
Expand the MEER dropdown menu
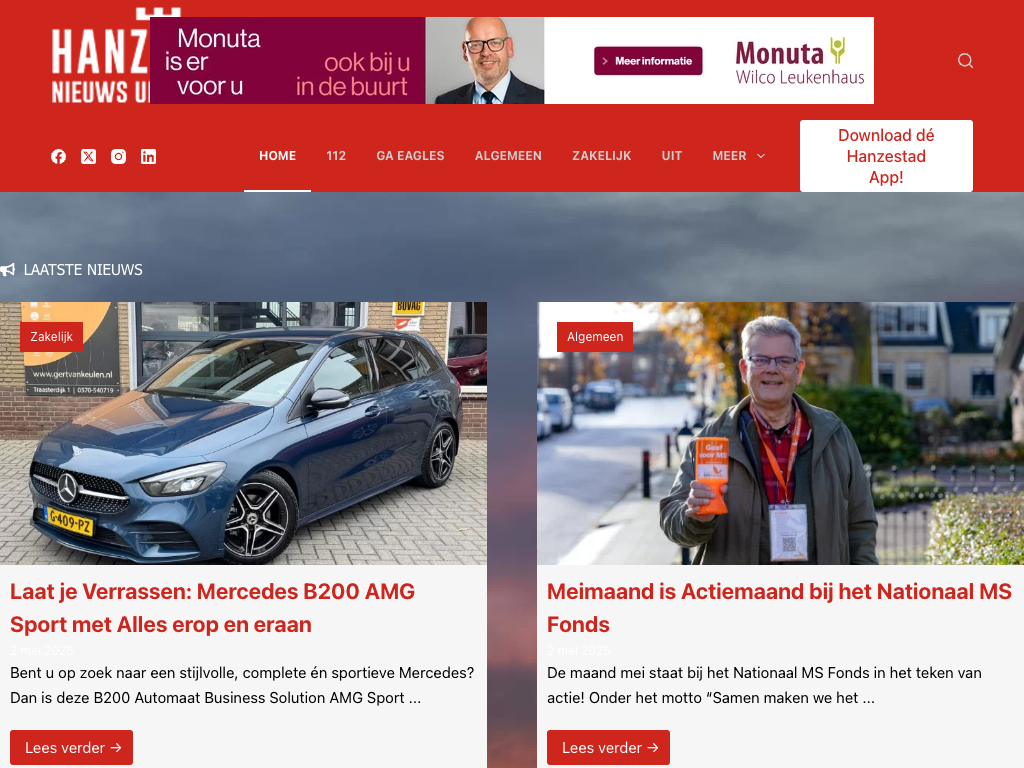(x=738, y=156)
